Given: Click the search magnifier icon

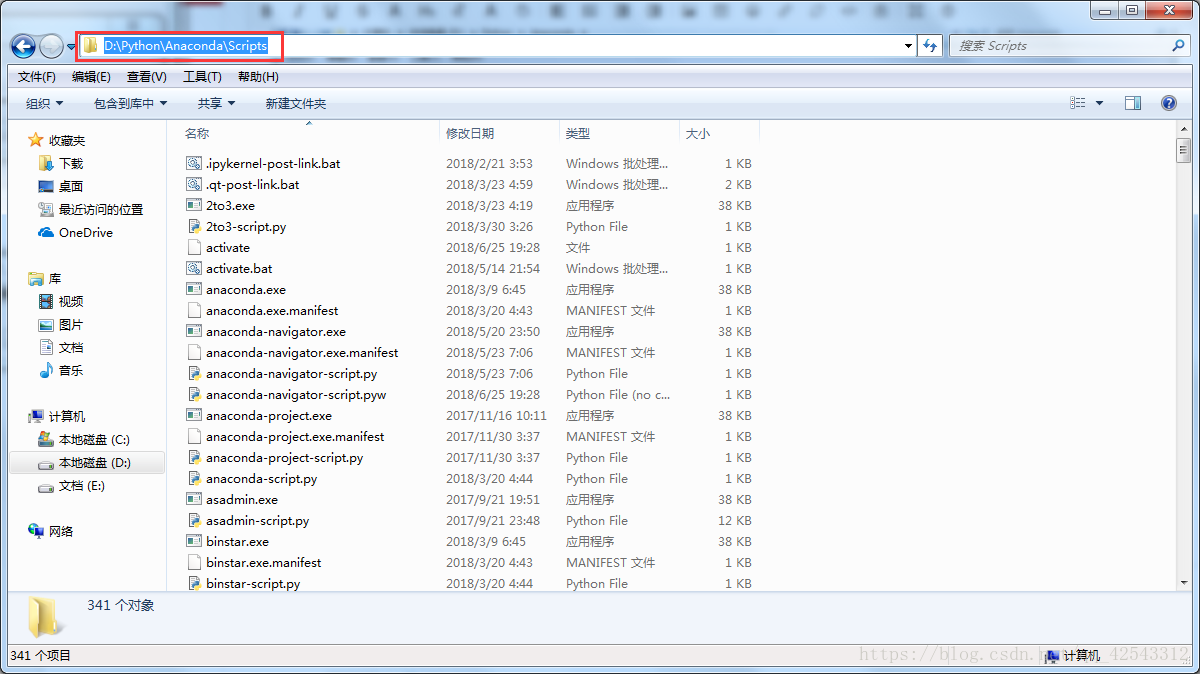Looking at the screenshot, I should [1178, 46].
